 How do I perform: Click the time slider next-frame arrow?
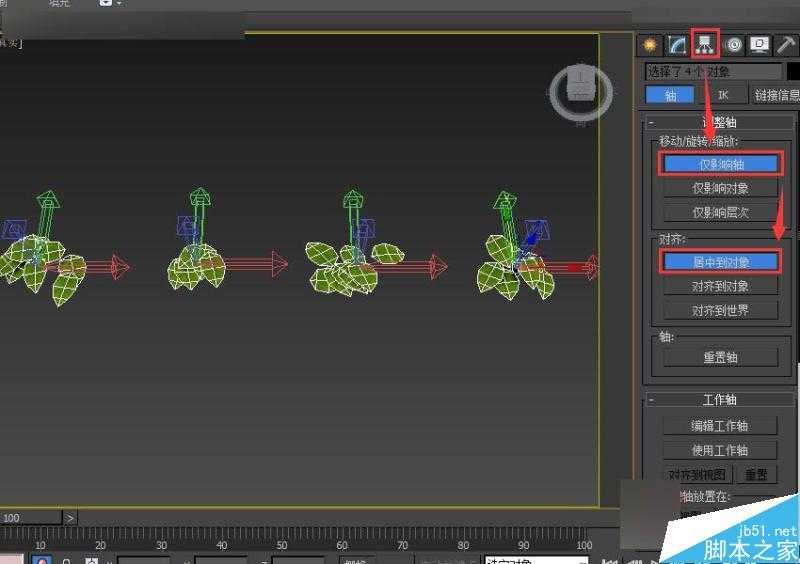70,518
